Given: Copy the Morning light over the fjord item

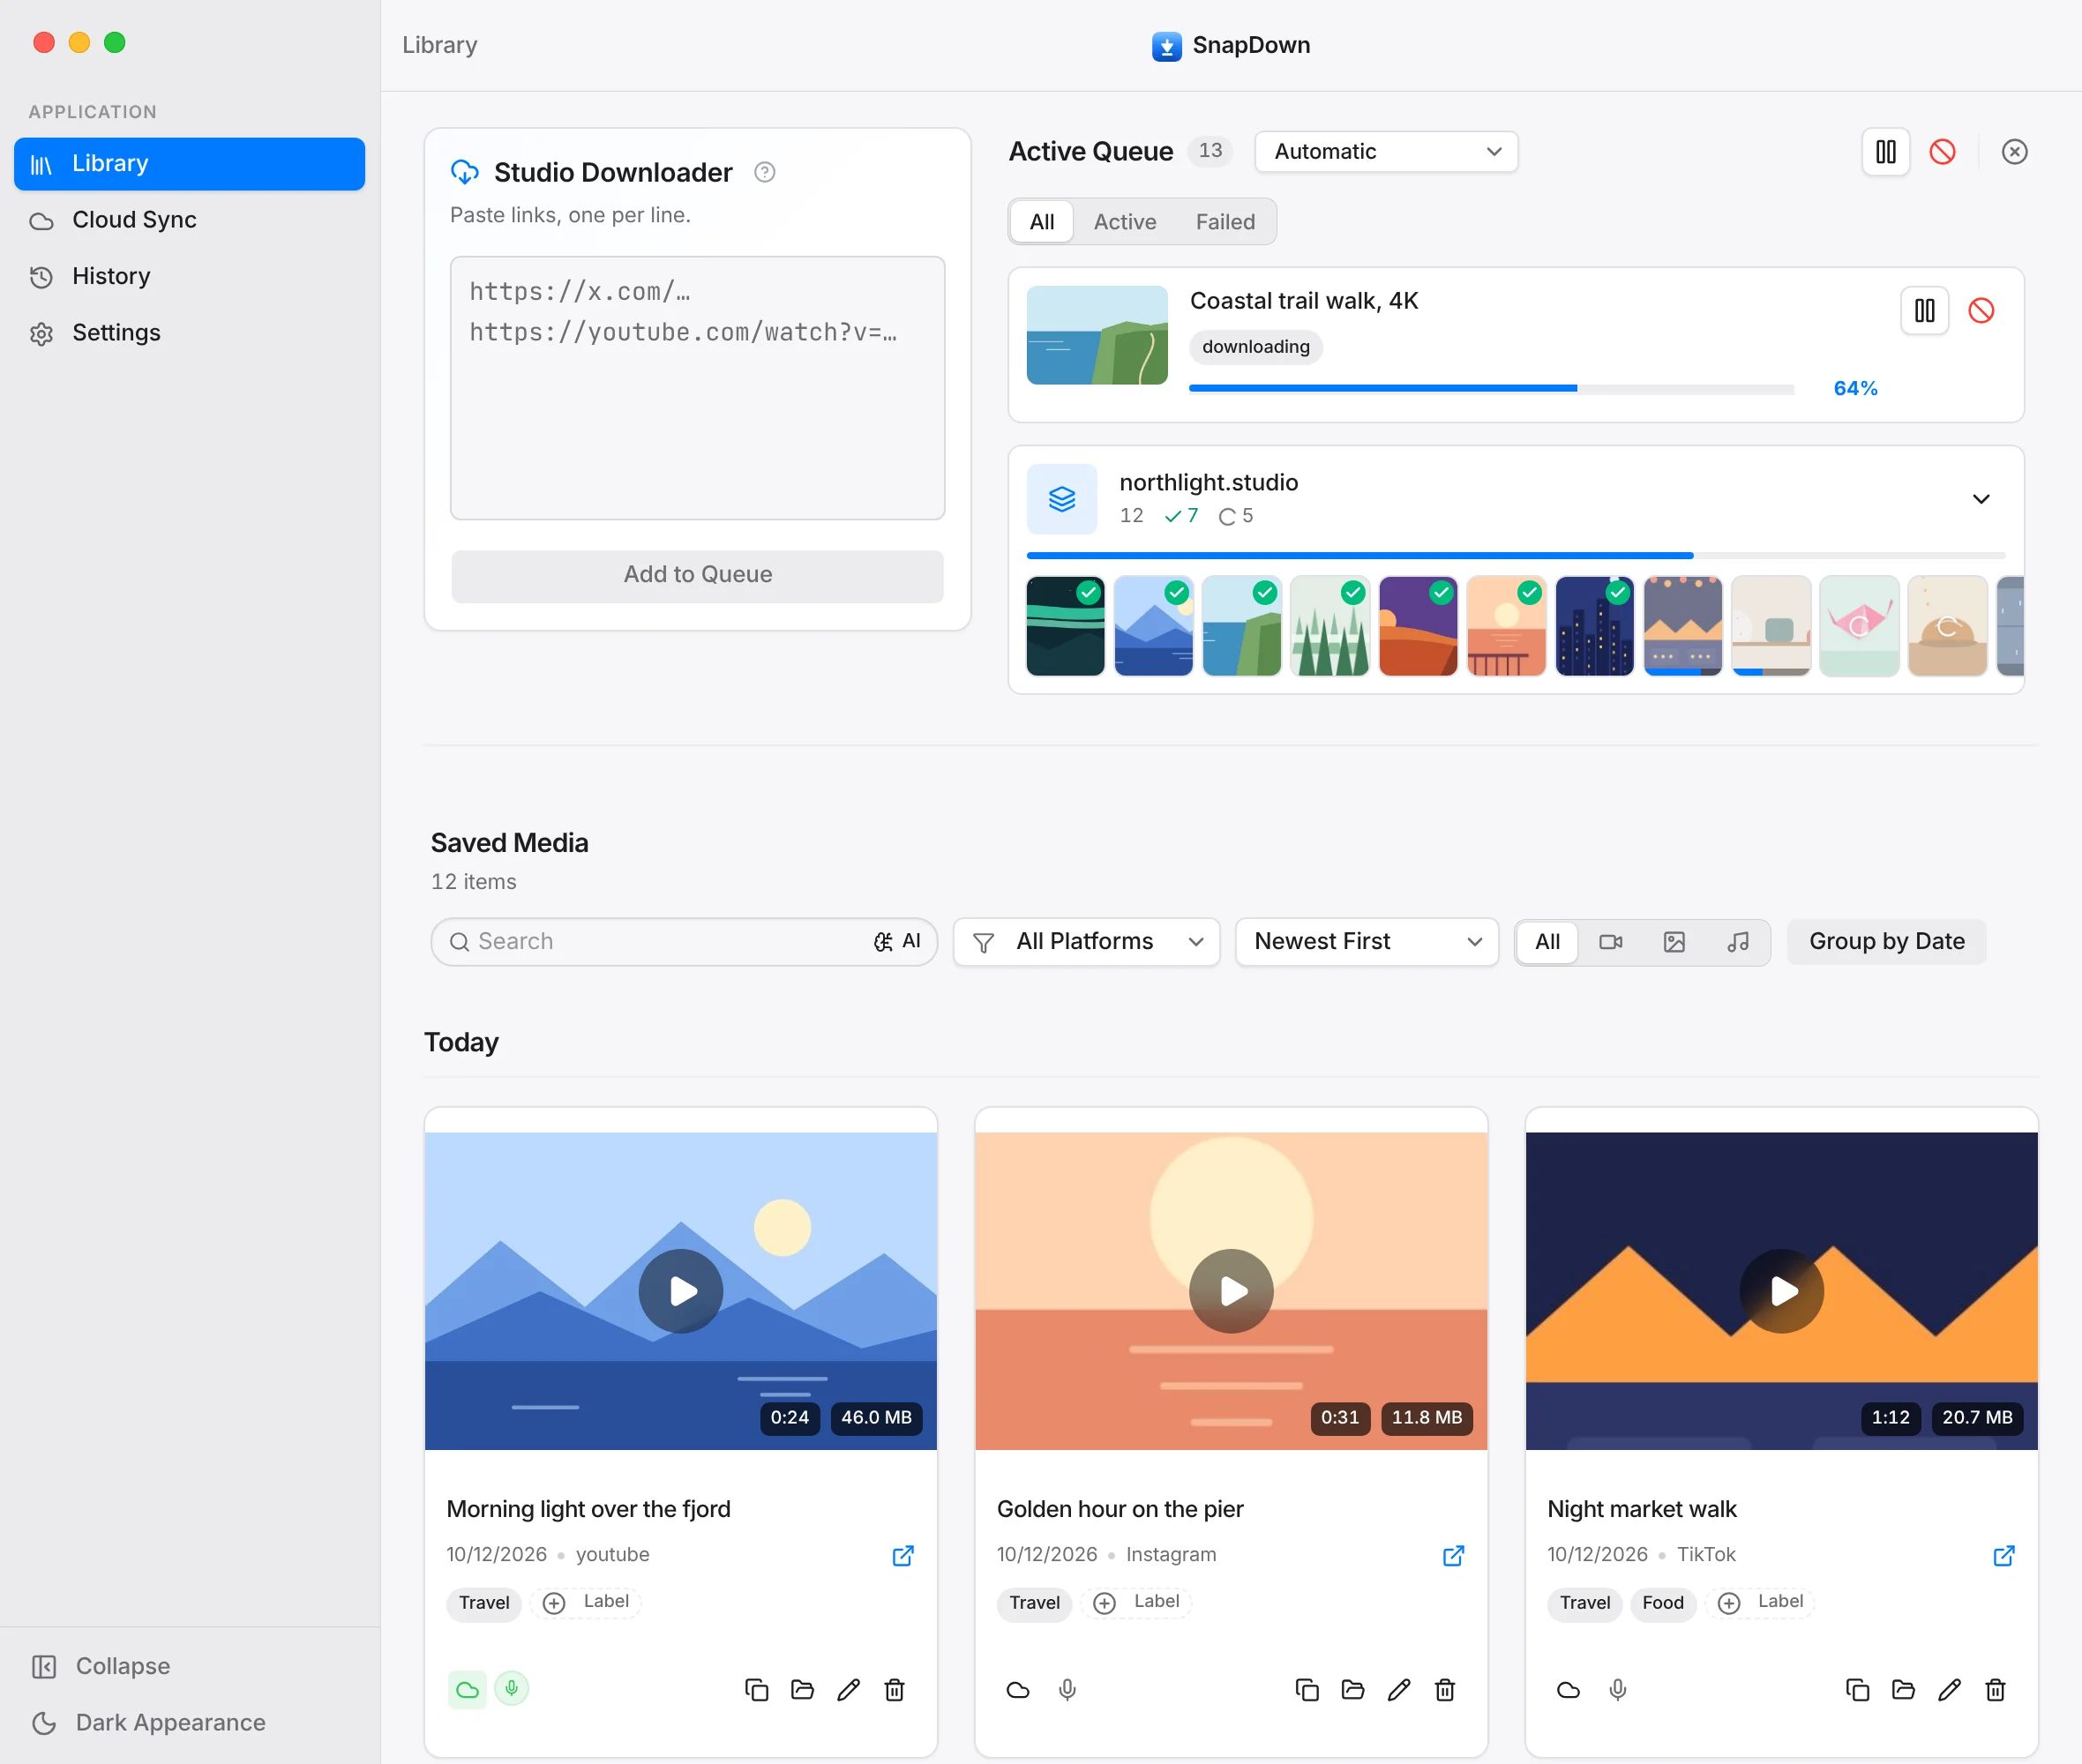Looking at the screenshot, I should point(756,1690).
